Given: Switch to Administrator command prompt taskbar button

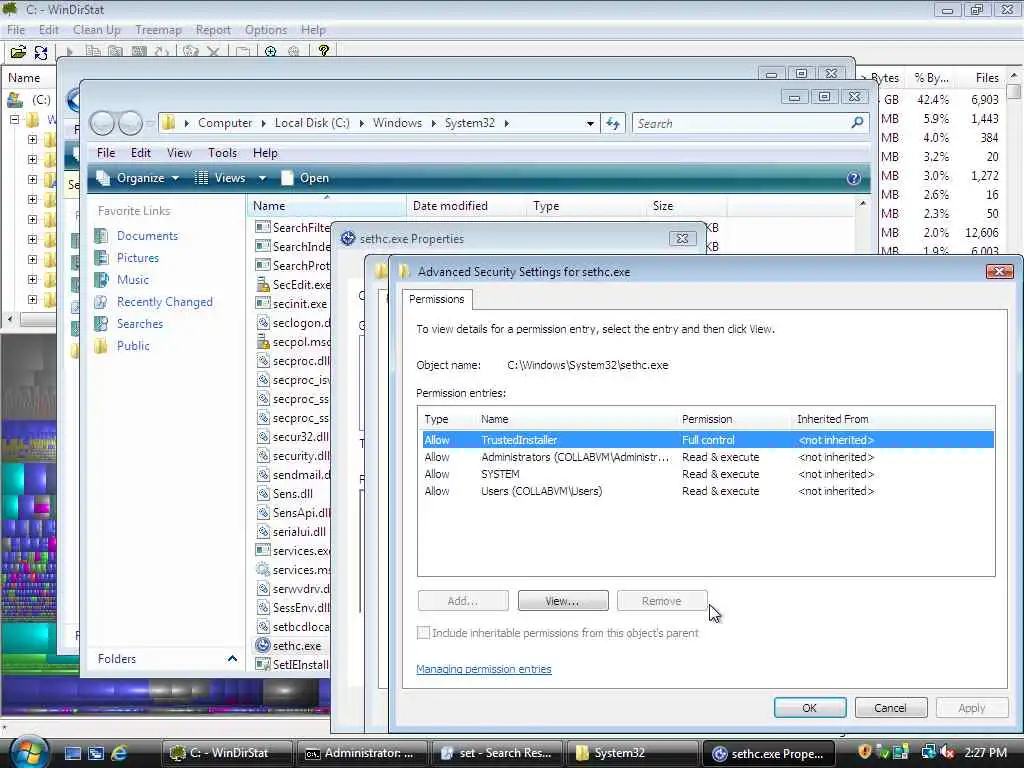Looking at the screenshot, I should click(362, 753).
